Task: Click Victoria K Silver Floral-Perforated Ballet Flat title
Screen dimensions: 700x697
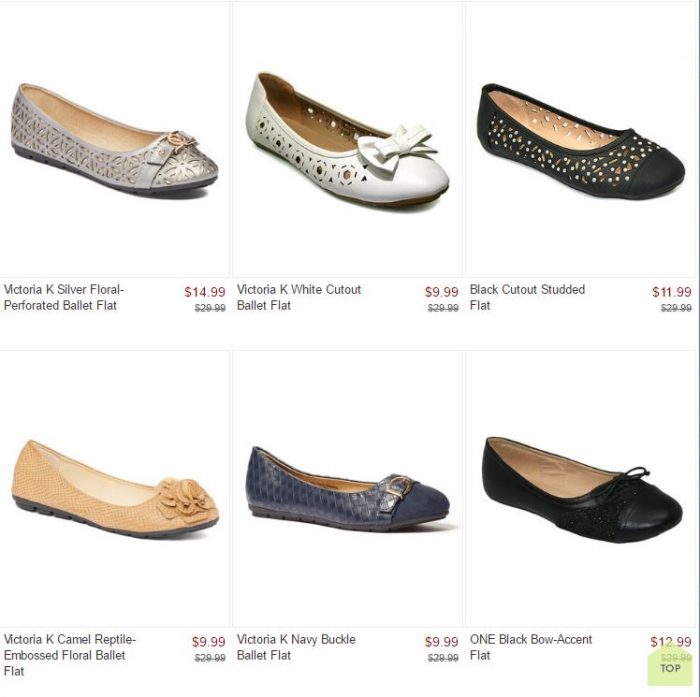Action: pos(63,297)
